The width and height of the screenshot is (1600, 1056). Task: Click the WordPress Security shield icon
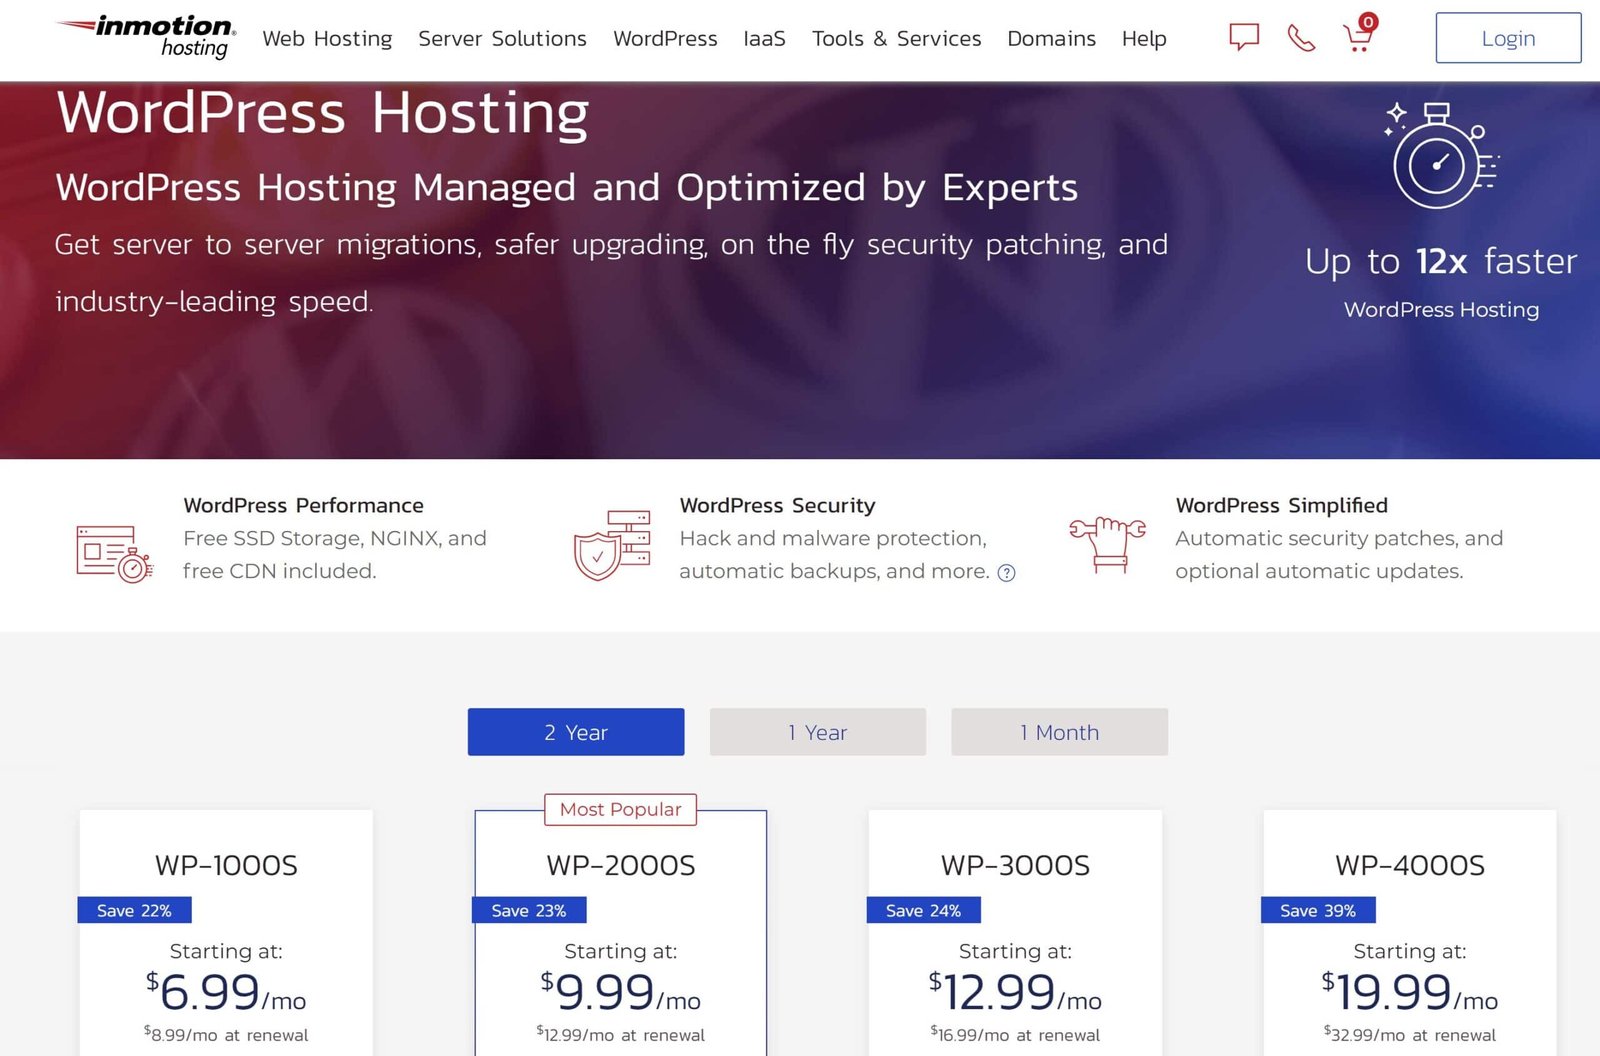coord(612,545)
